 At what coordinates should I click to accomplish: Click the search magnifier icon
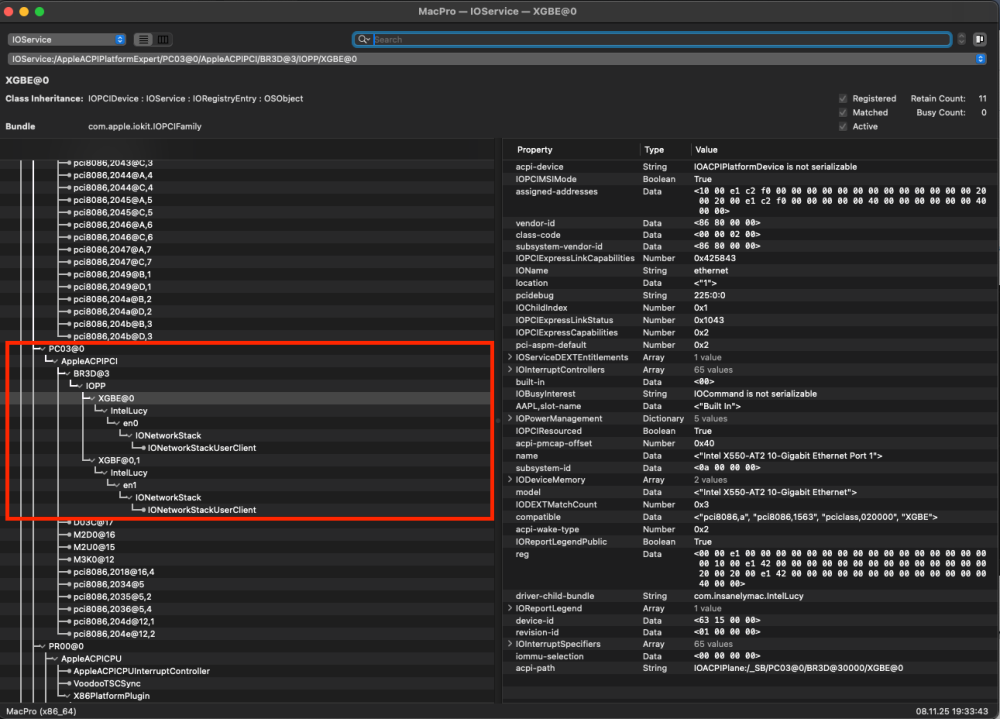click(x=363, y=40)
